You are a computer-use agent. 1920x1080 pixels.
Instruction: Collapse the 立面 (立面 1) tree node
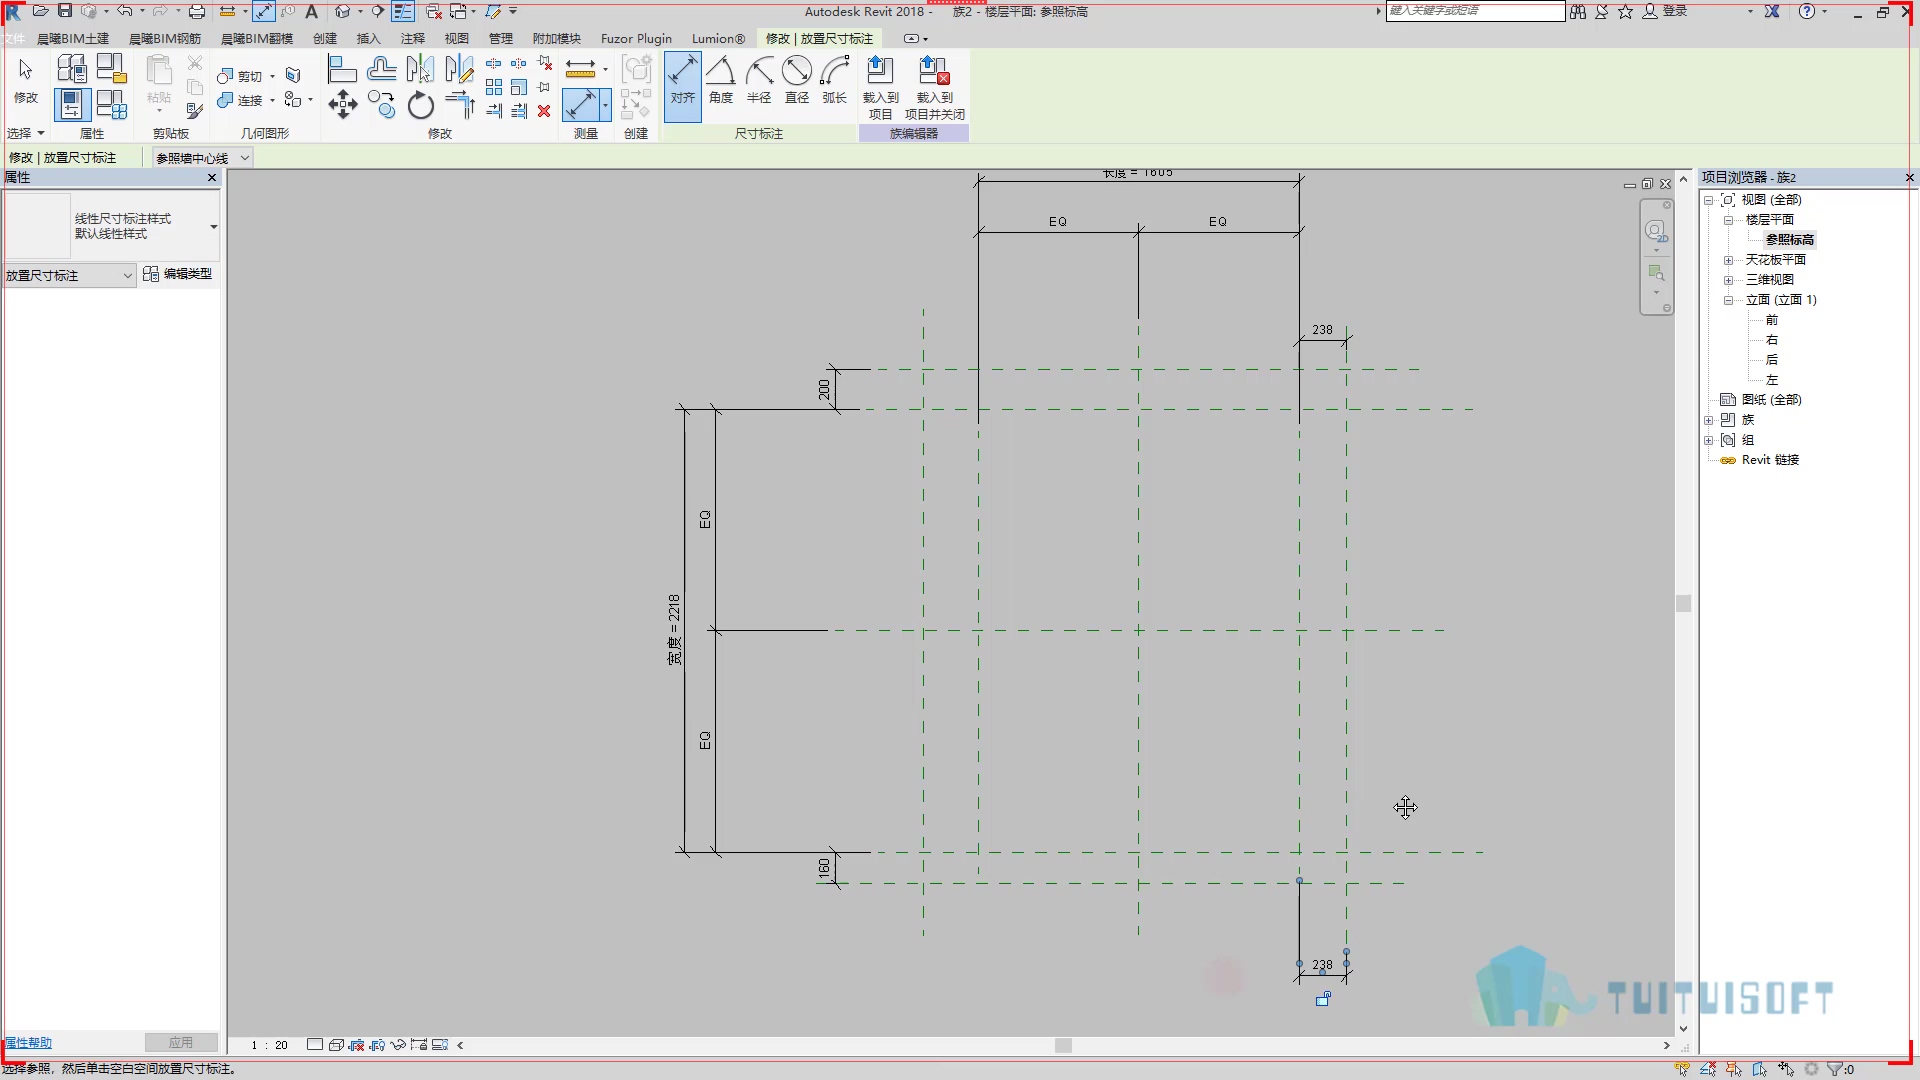pyautogui.click(x=1728, y=300)
